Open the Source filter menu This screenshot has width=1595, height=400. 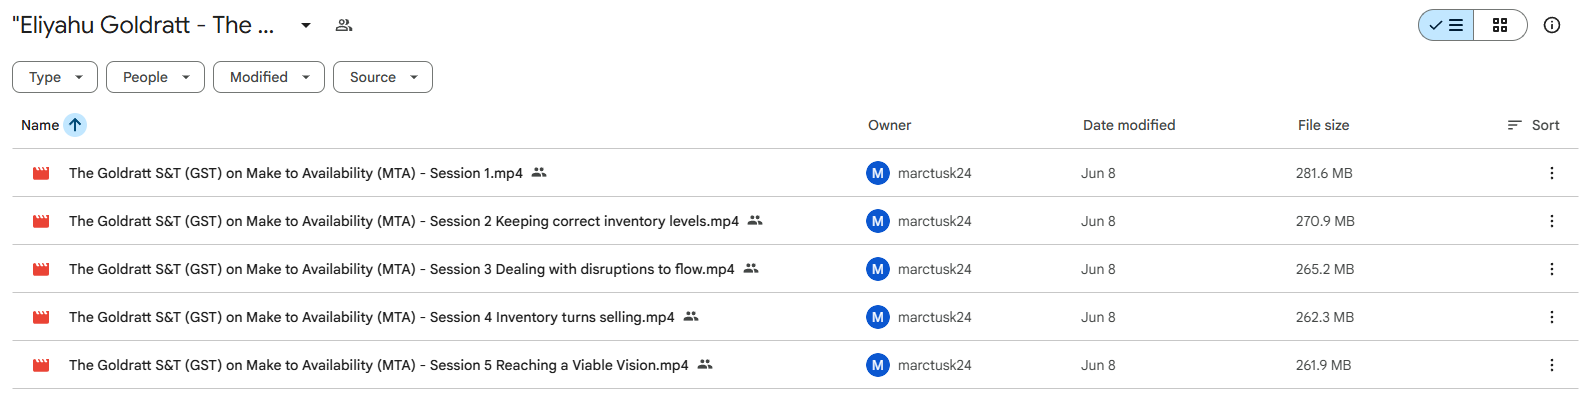(x=383, y=77)
